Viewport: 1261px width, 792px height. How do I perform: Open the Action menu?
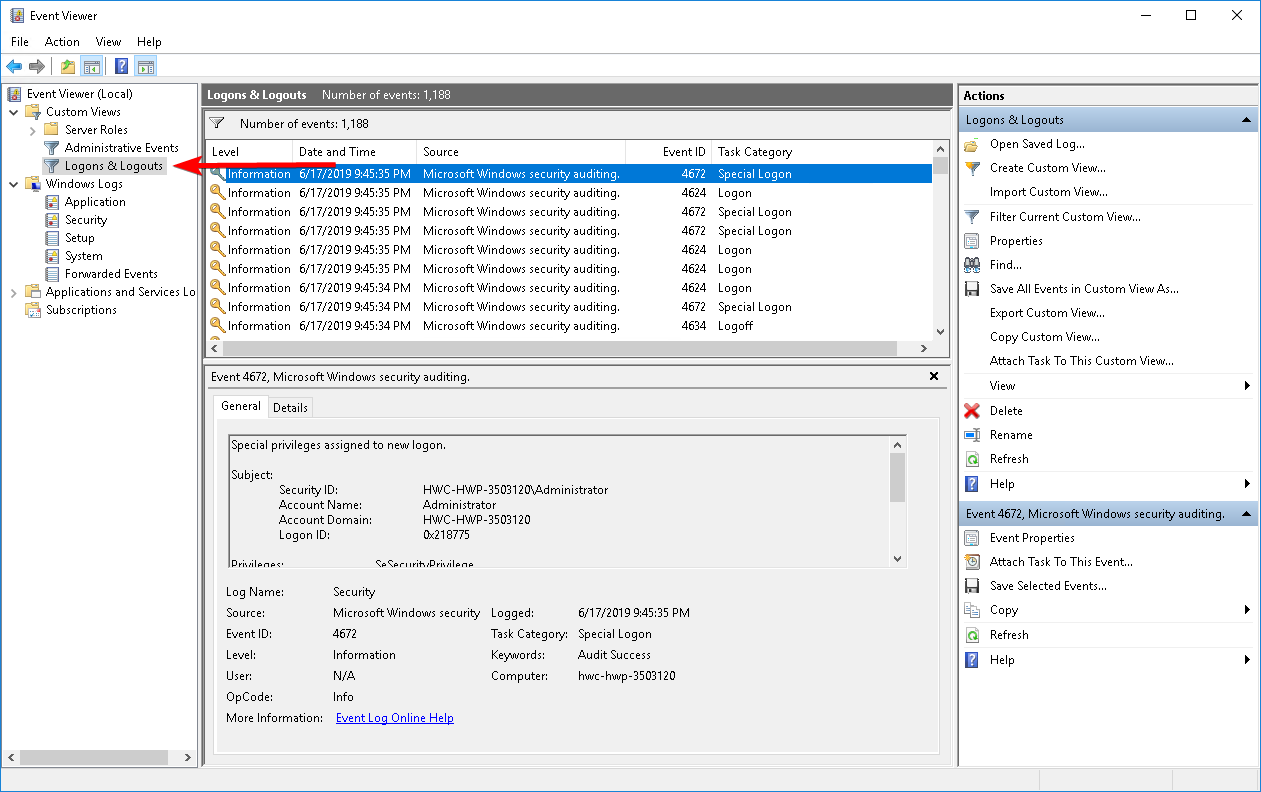[x=62, y=42]
